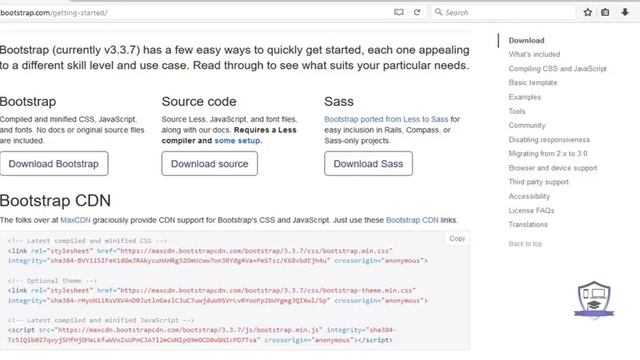Click the 'Sass' heading

[x=339, y=102]
